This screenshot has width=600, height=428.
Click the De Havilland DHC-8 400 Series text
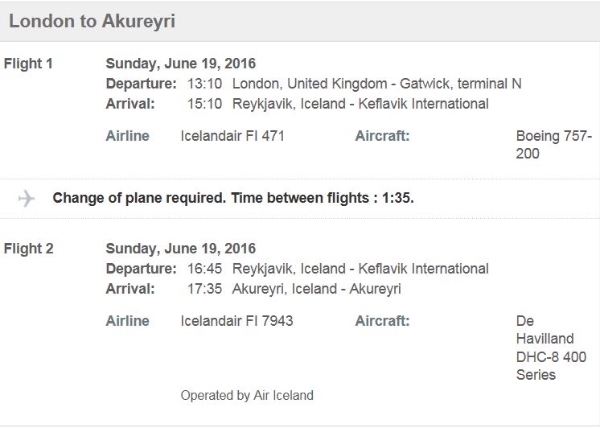546,348
